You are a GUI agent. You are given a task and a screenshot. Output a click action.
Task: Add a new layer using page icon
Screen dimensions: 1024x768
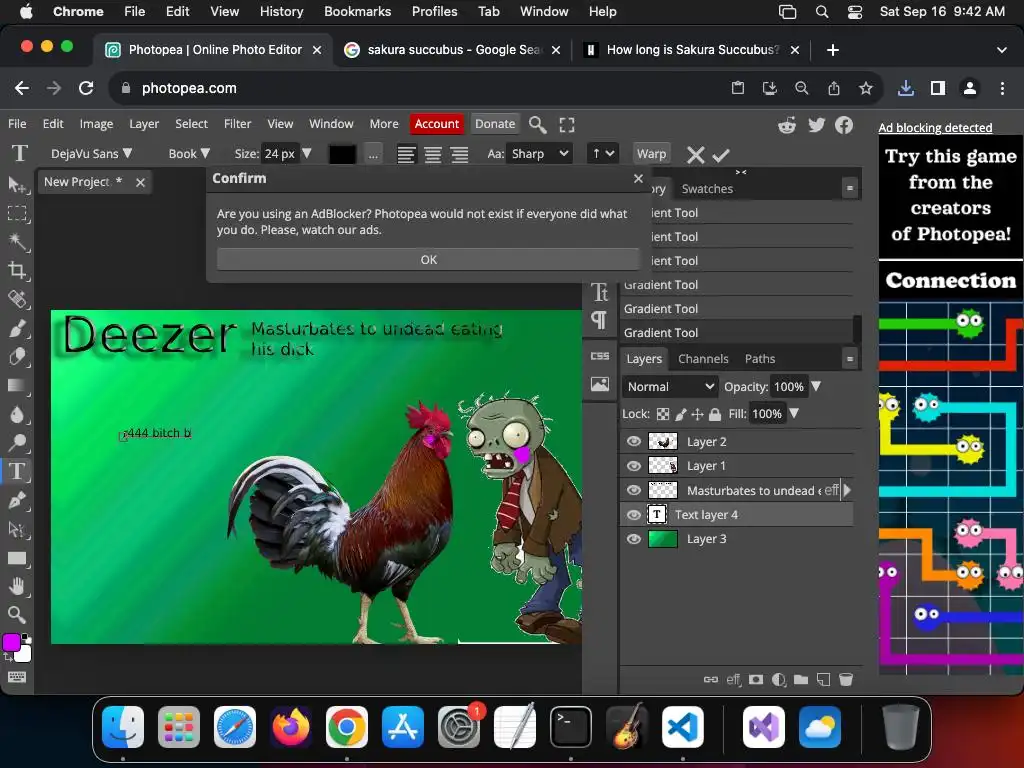824,680
